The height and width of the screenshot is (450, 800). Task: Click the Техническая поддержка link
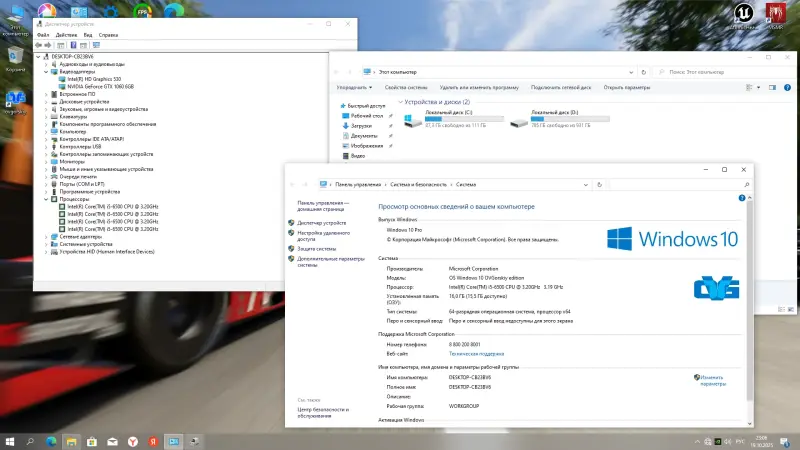tap(474, 353)
